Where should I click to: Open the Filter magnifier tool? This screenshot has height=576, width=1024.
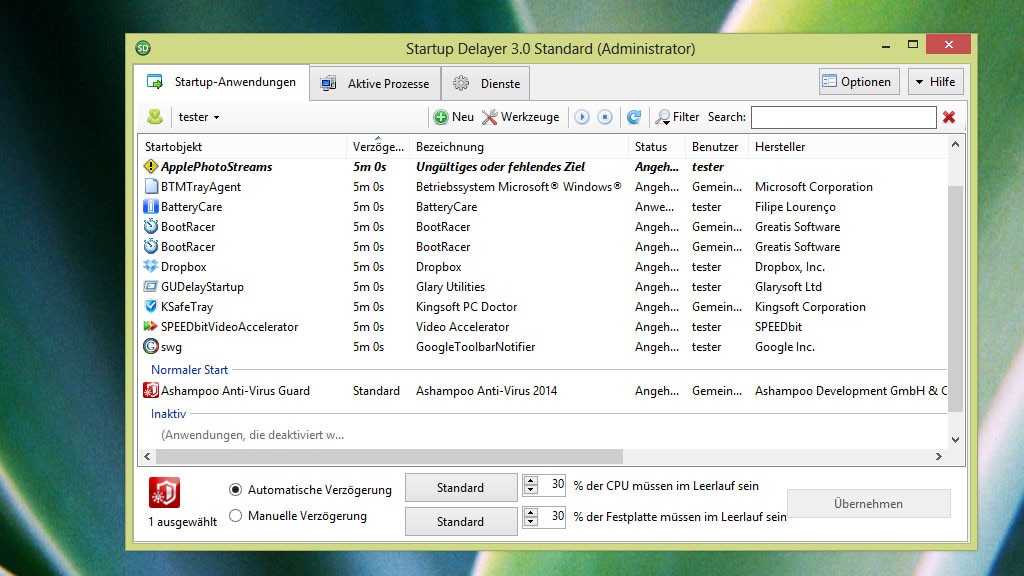pyautogui.click(x=677, y=117)
